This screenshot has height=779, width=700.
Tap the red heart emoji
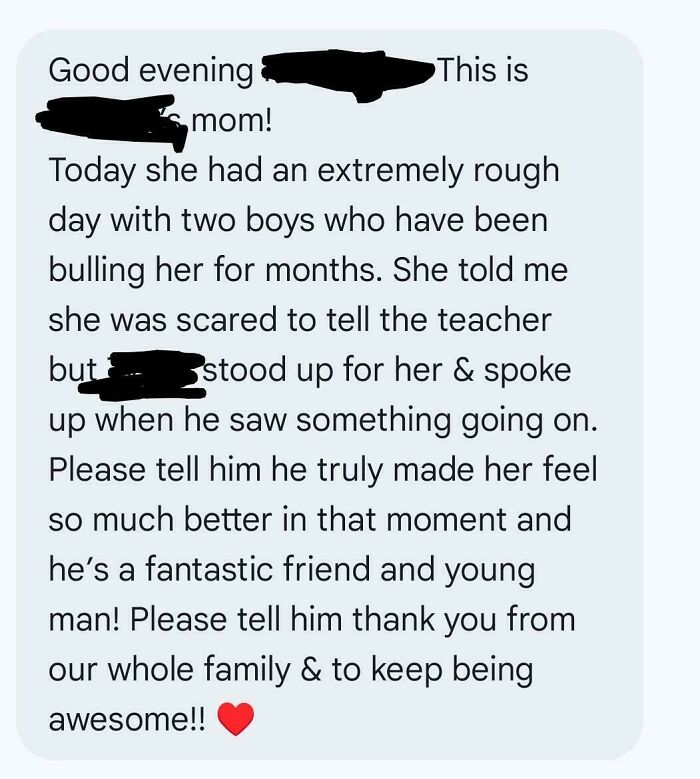pos(236,719)
